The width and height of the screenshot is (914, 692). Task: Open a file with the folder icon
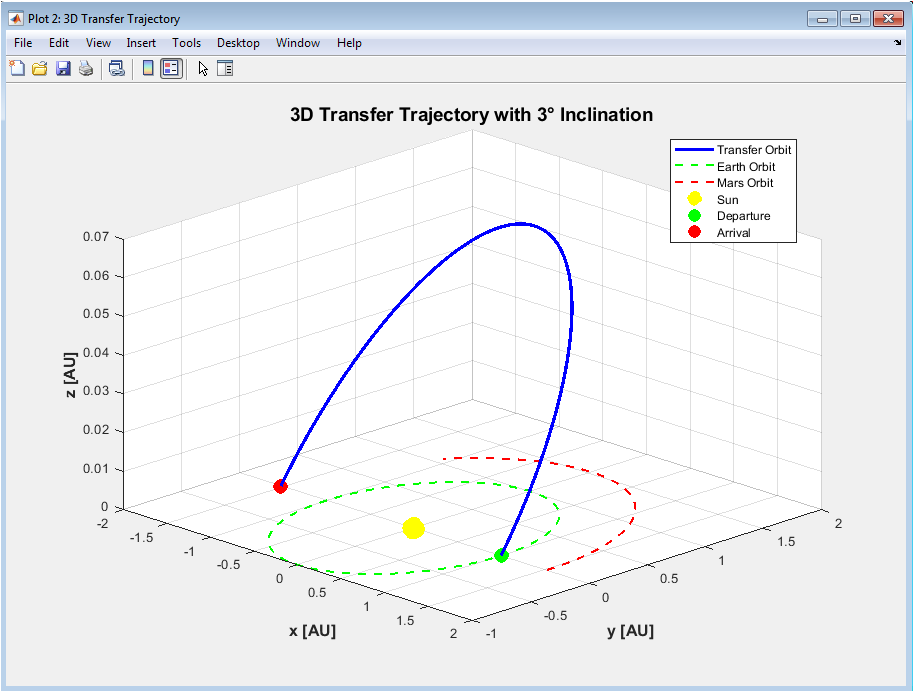coord(40,68)
